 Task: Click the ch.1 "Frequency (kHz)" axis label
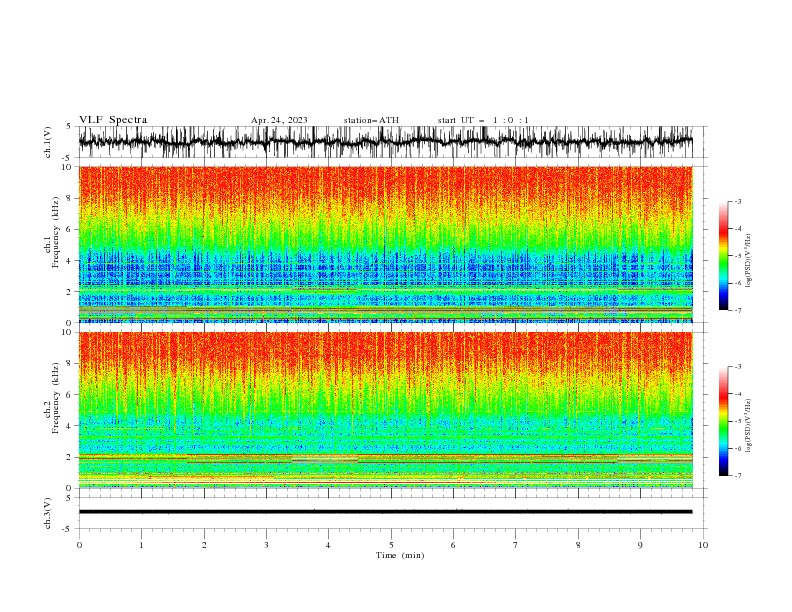56,232
